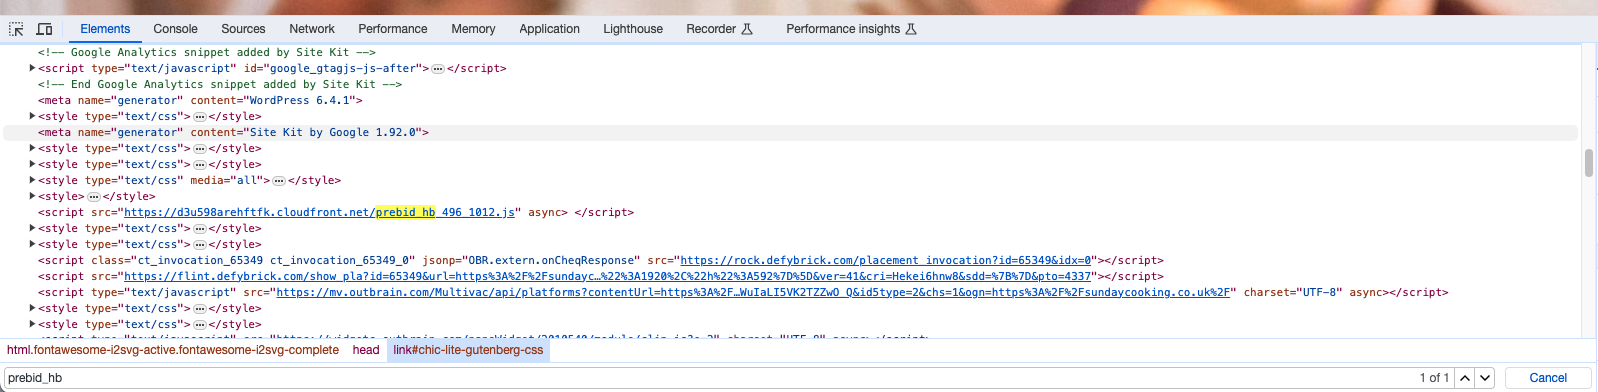Viewport: 1598px width, 392px height.
Task: Click the Performance insights flask icon
Action: (911, 29)
